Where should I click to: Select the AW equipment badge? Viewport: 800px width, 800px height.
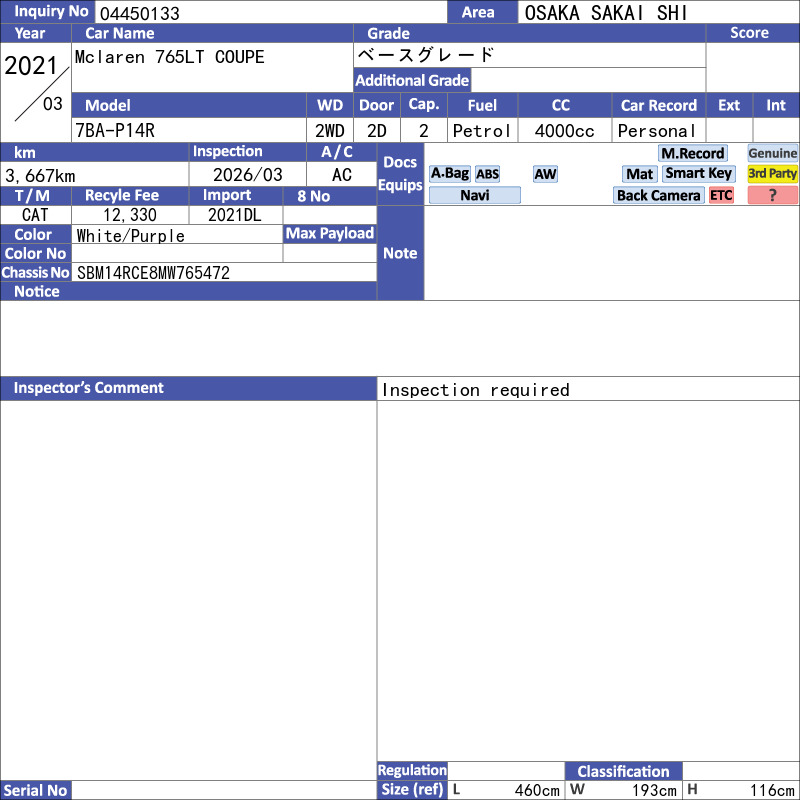[x=545, y=174]
